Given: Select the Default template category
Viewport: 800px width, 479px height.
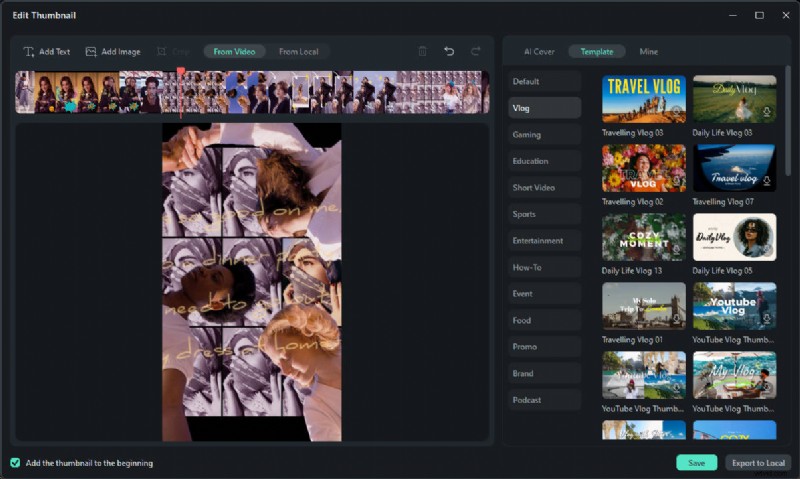Looking at the screenshot, I should (544, 81).
